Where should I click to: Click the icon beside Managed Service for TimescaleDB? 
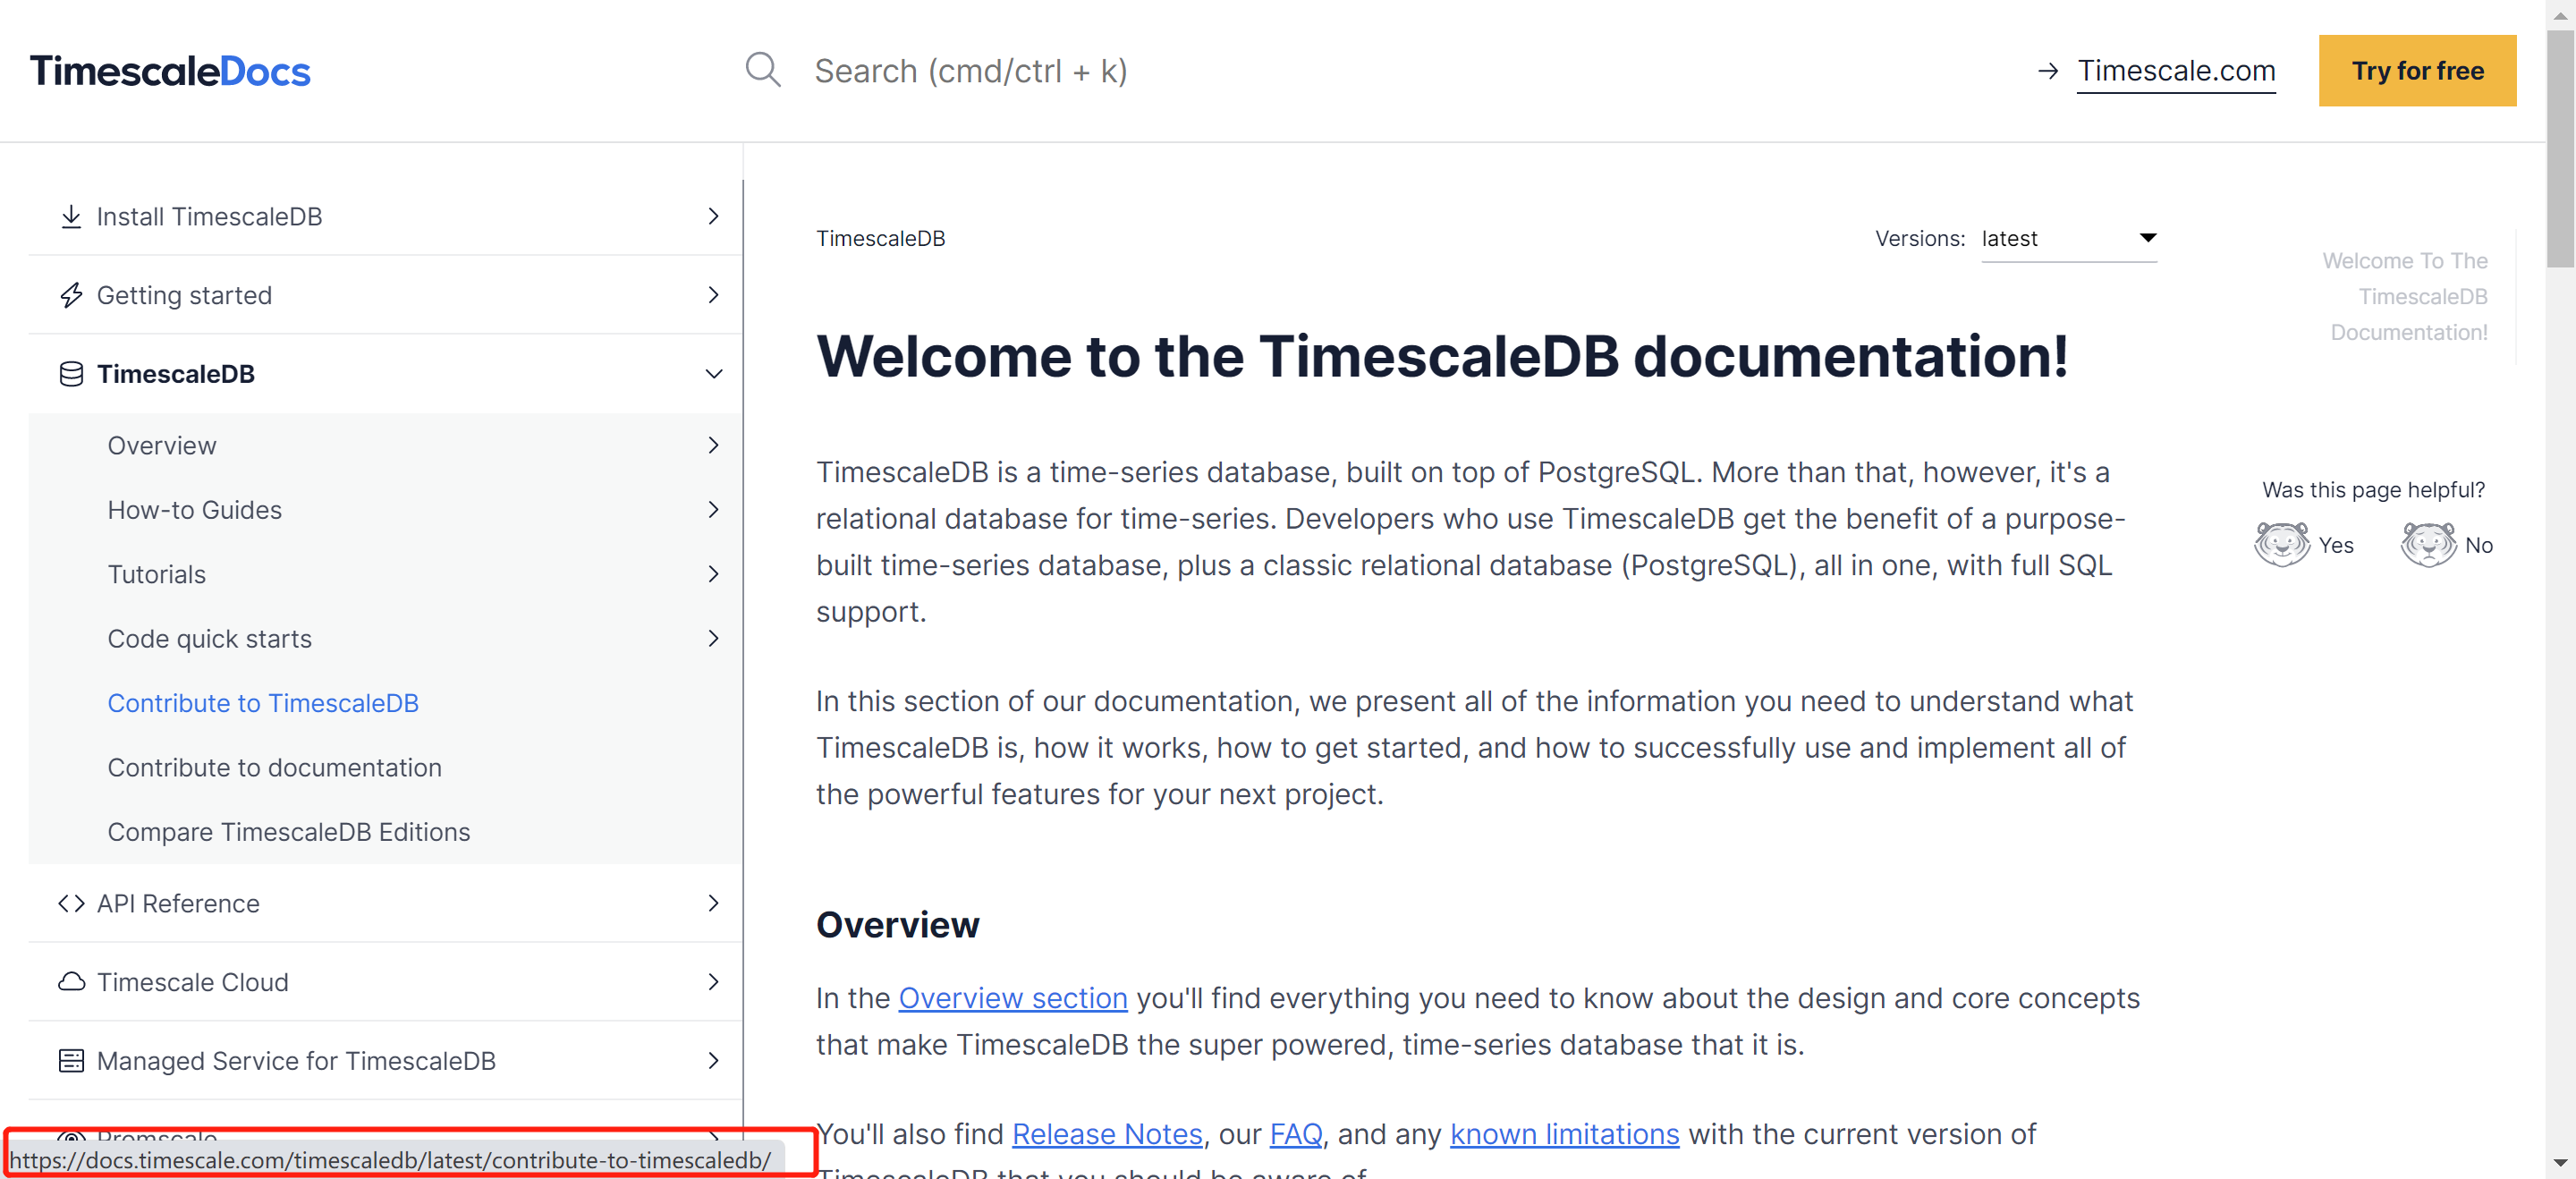(x=71, y=1061)
